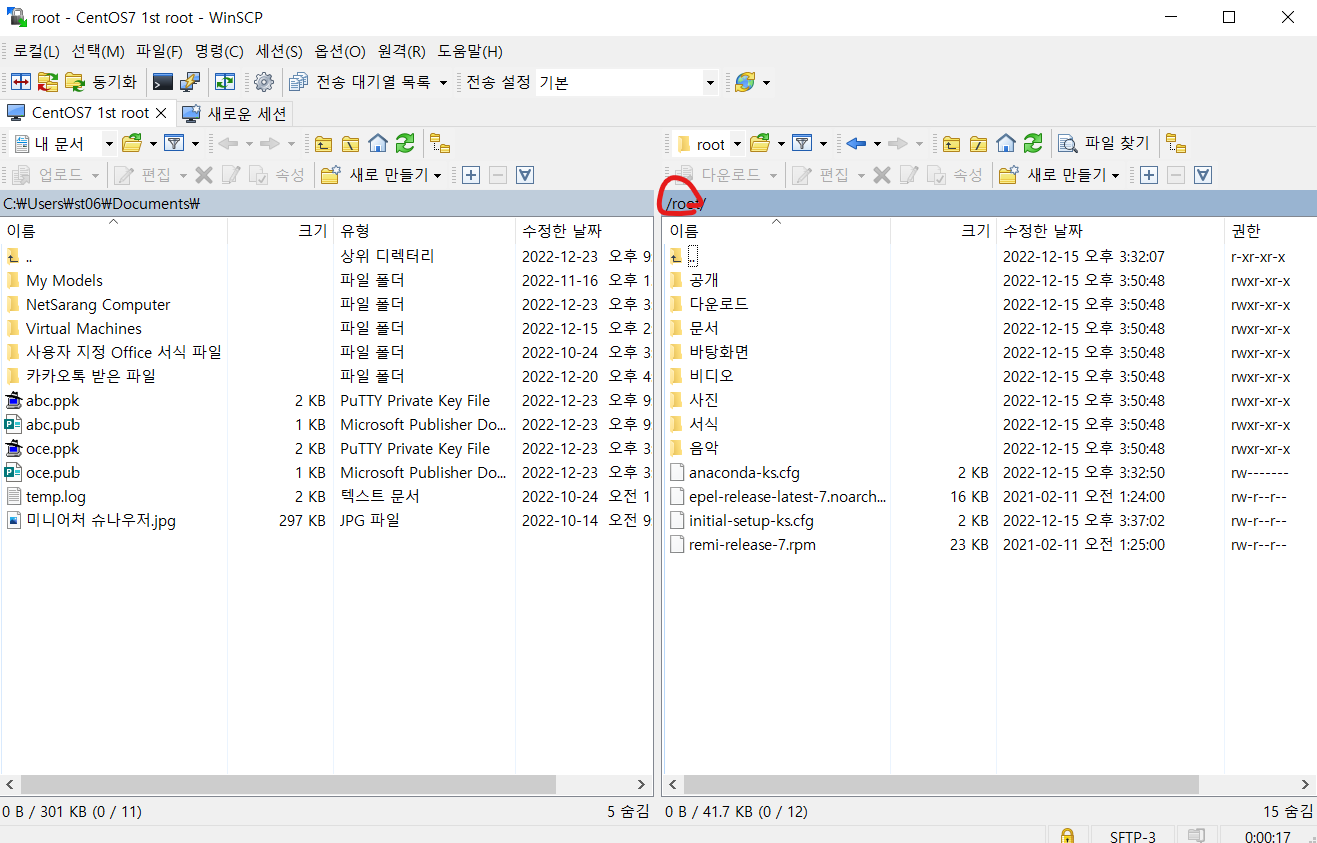Close the CentOS7 1st root tab
The height and width of the screenshot is (843, 1317).
coord(162,113)
